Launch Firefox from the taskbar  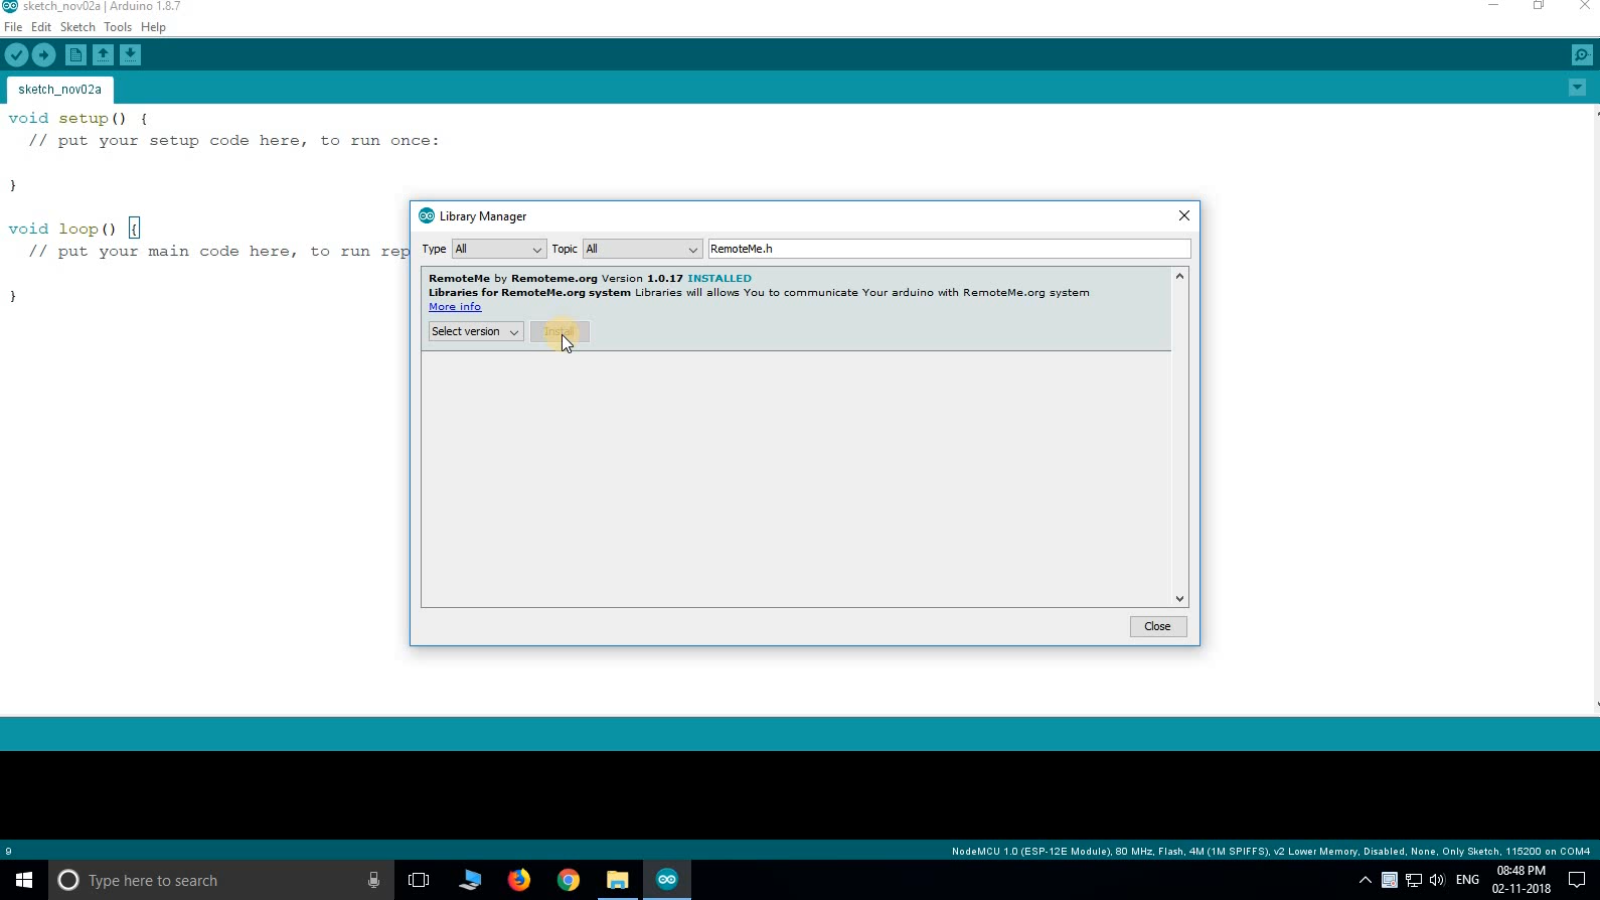[x=519, y=880]
